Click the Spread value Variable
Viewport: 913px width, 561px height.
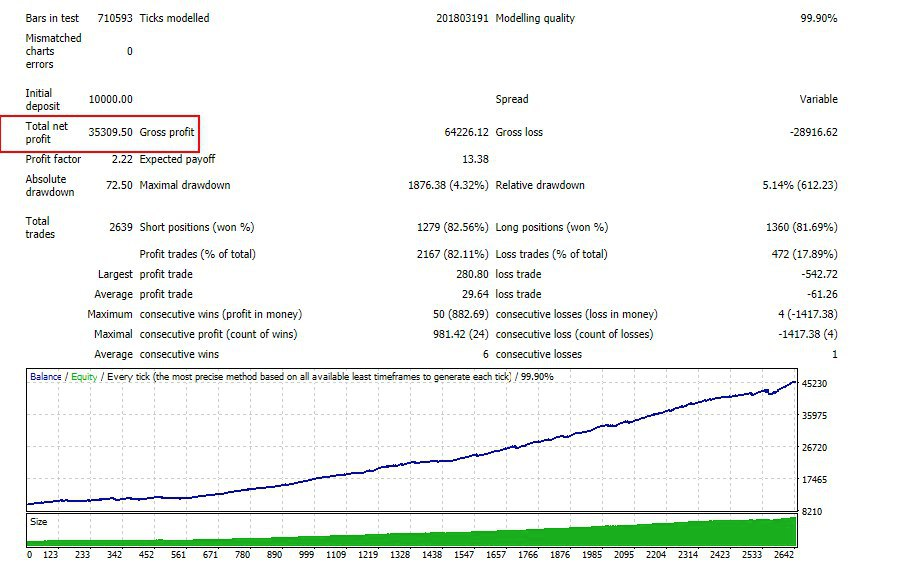pos(819,99)
